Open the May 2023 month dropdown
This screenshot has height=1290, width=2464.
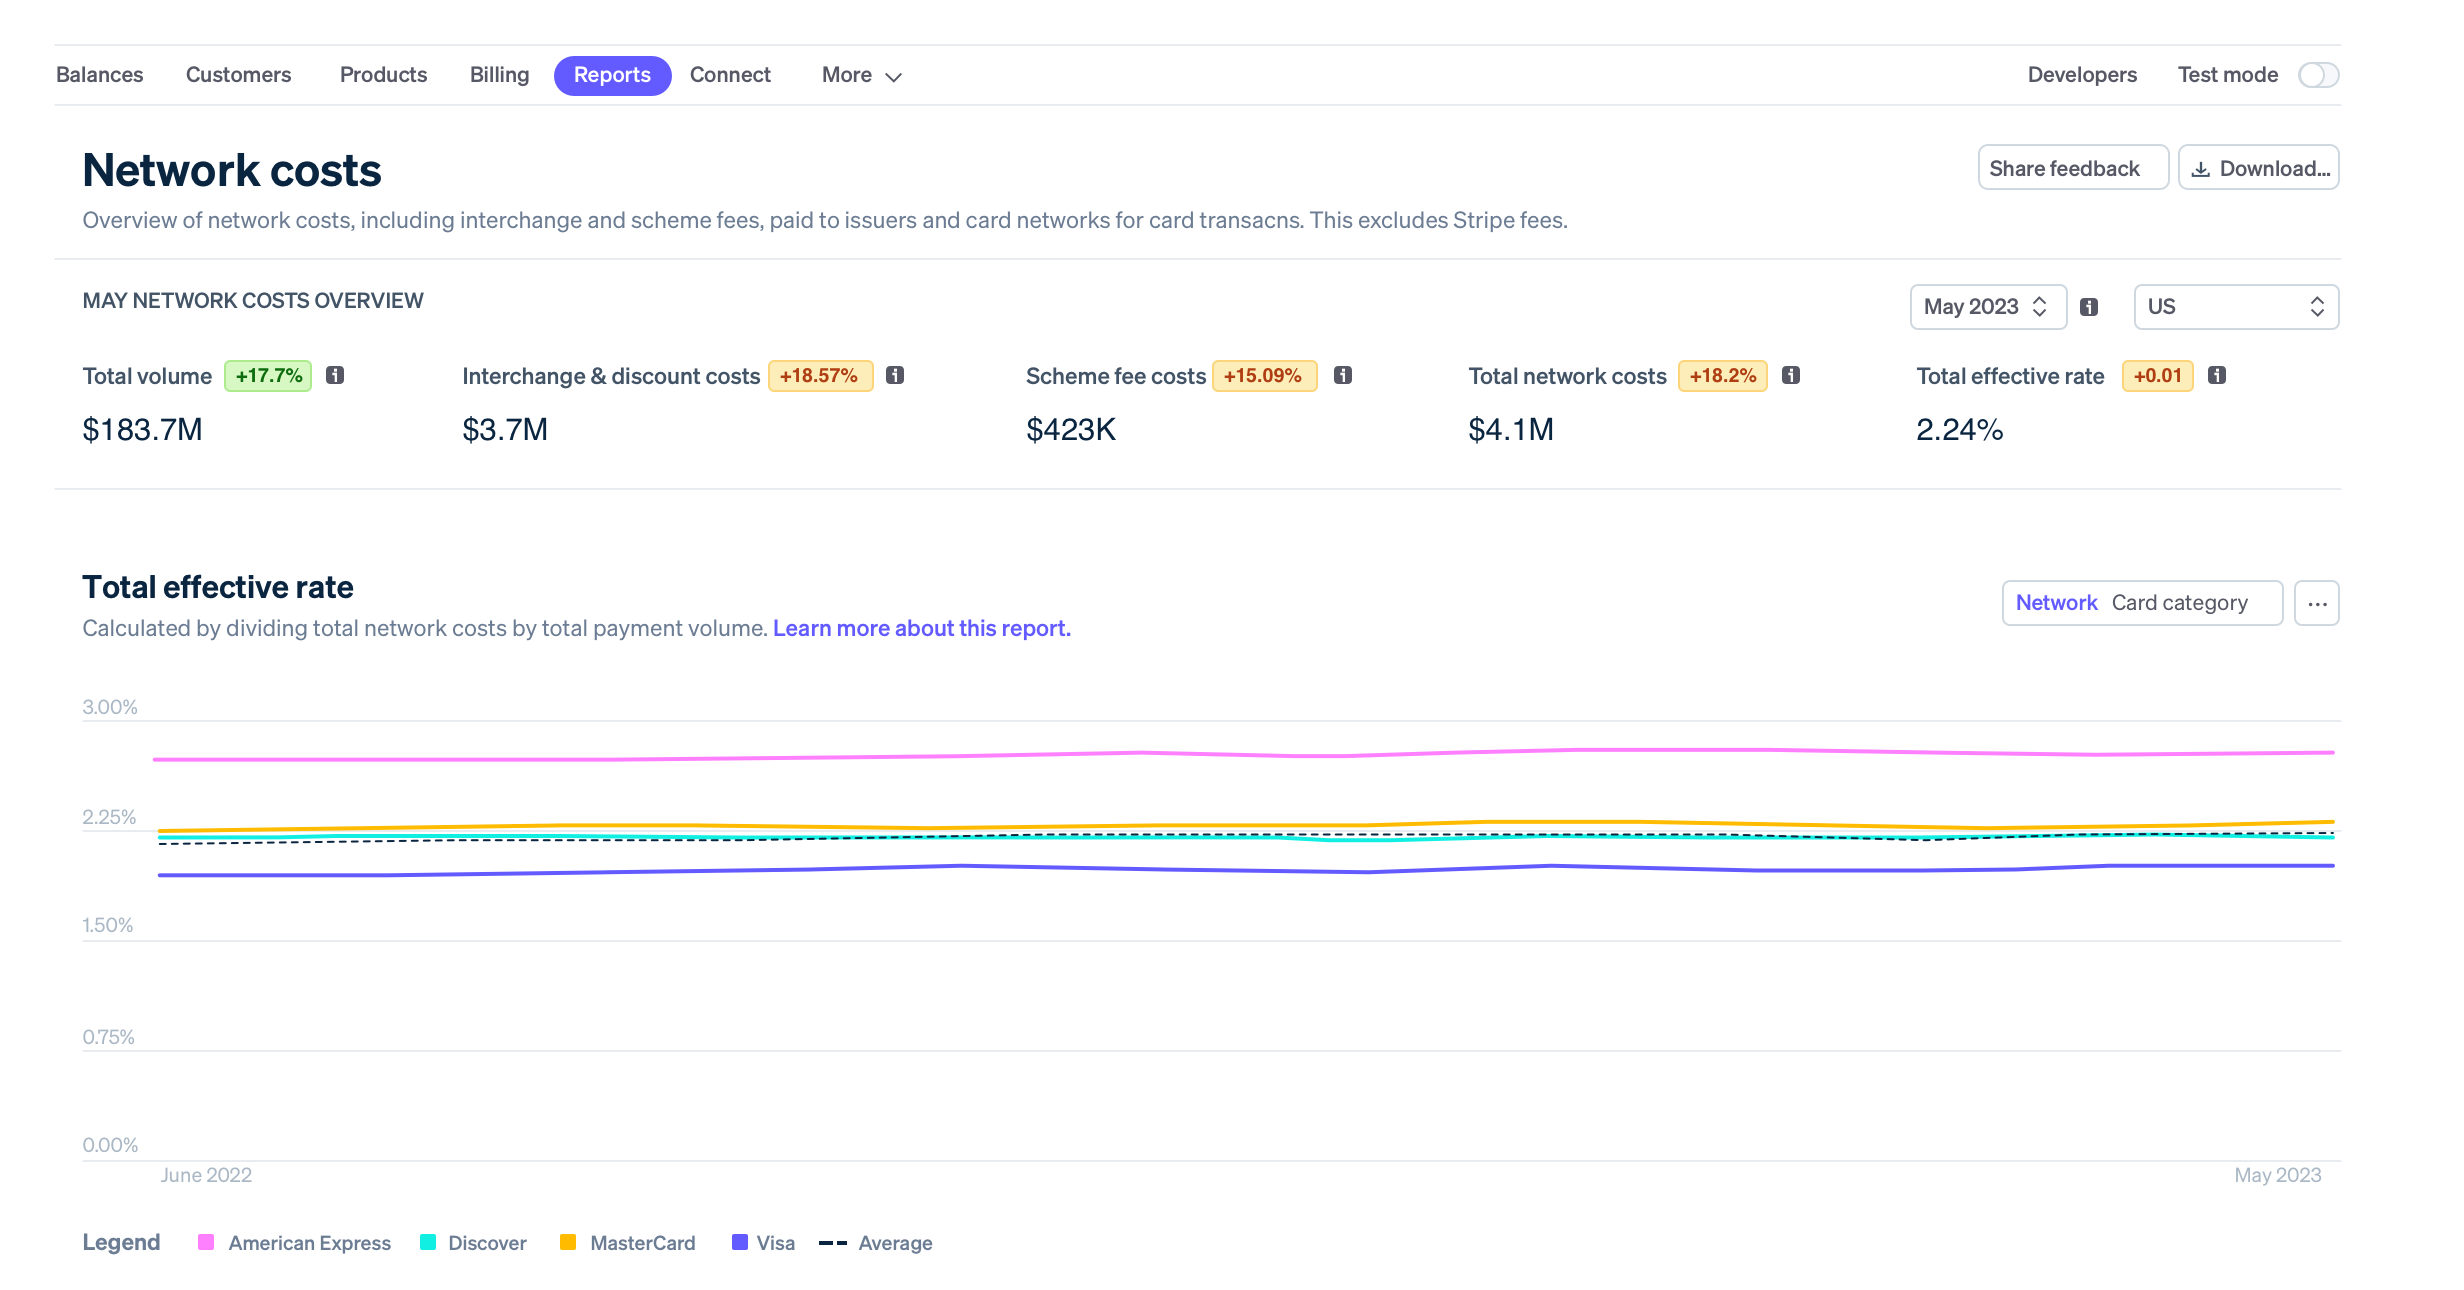(x=1988, y=307)
